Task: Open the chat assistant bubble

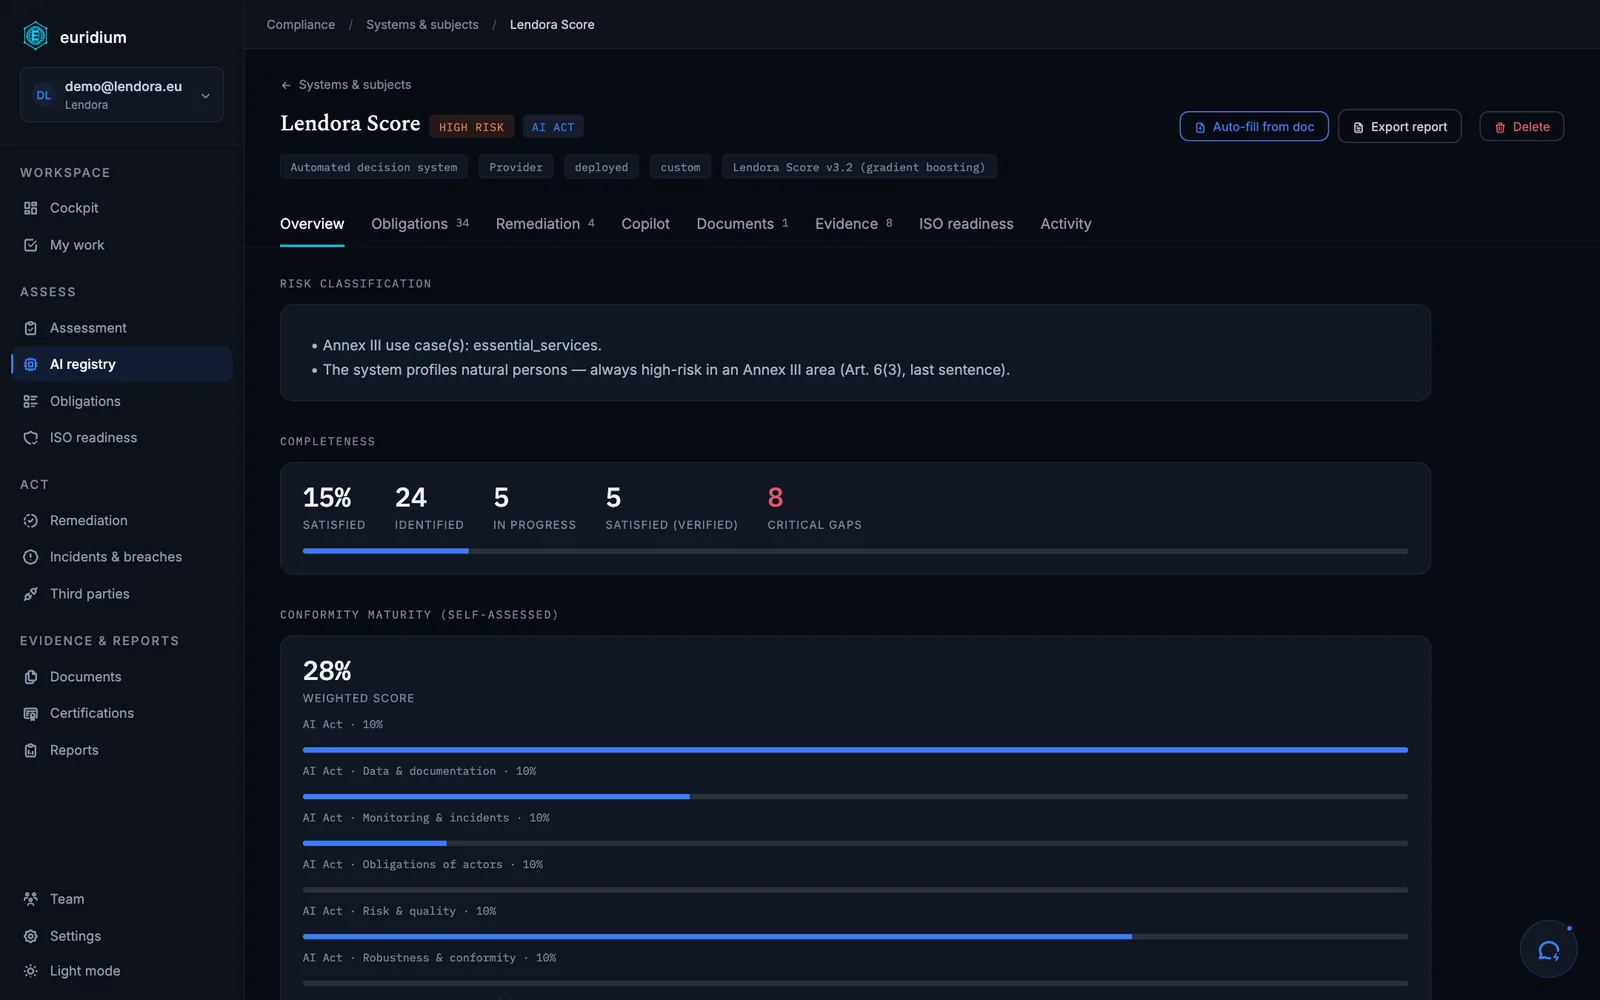Action: coord(1548,949)
